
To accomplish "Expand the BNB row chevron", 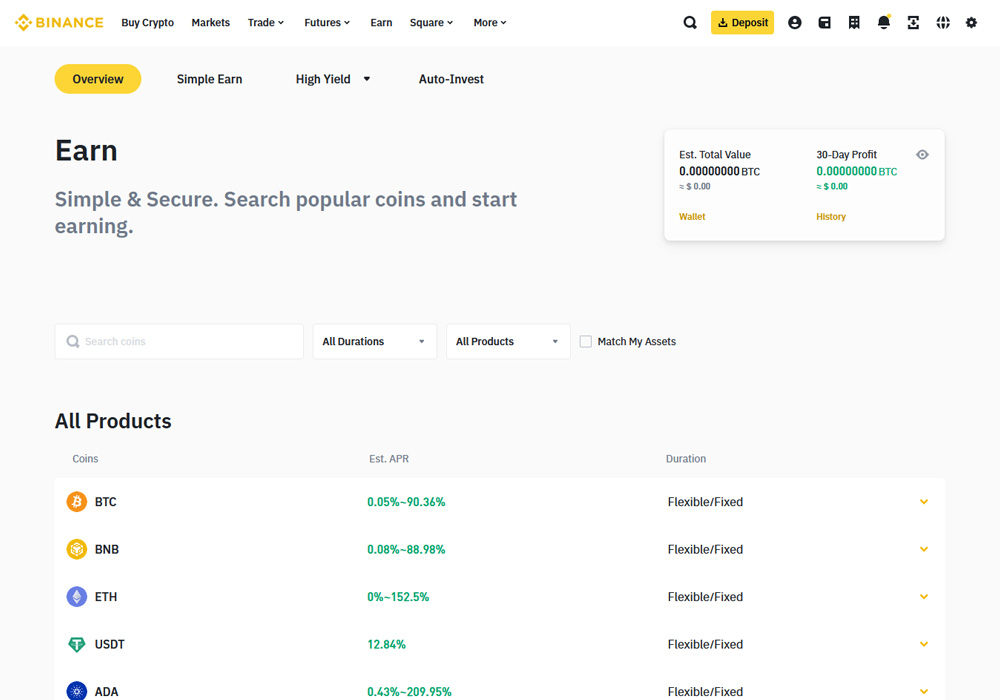I will tap(923, 549).
